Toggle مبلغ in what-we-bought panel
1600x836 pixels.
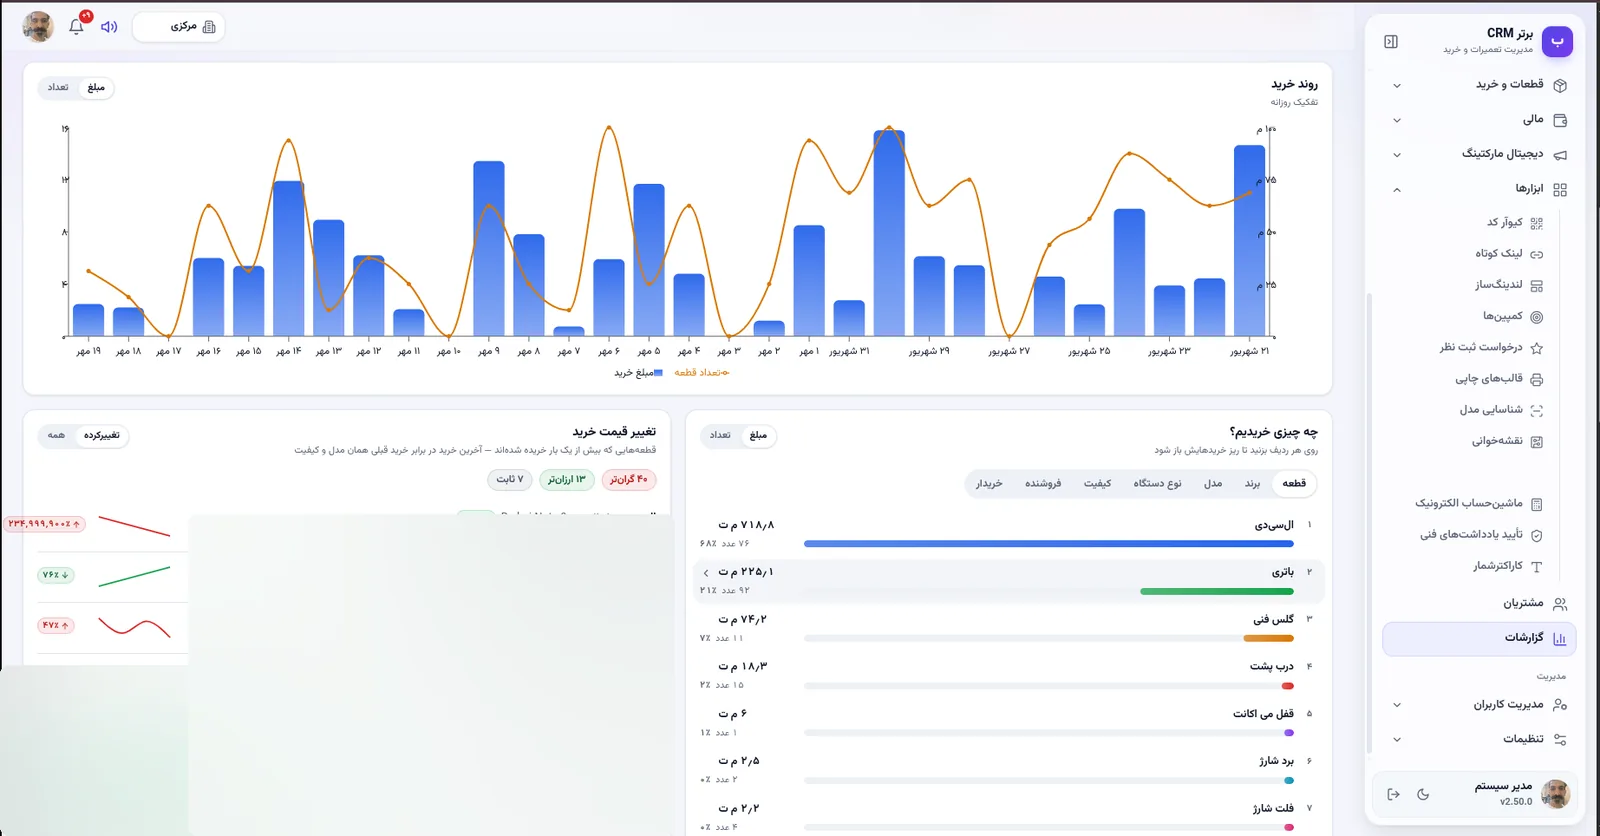click(x=758, y=435)
